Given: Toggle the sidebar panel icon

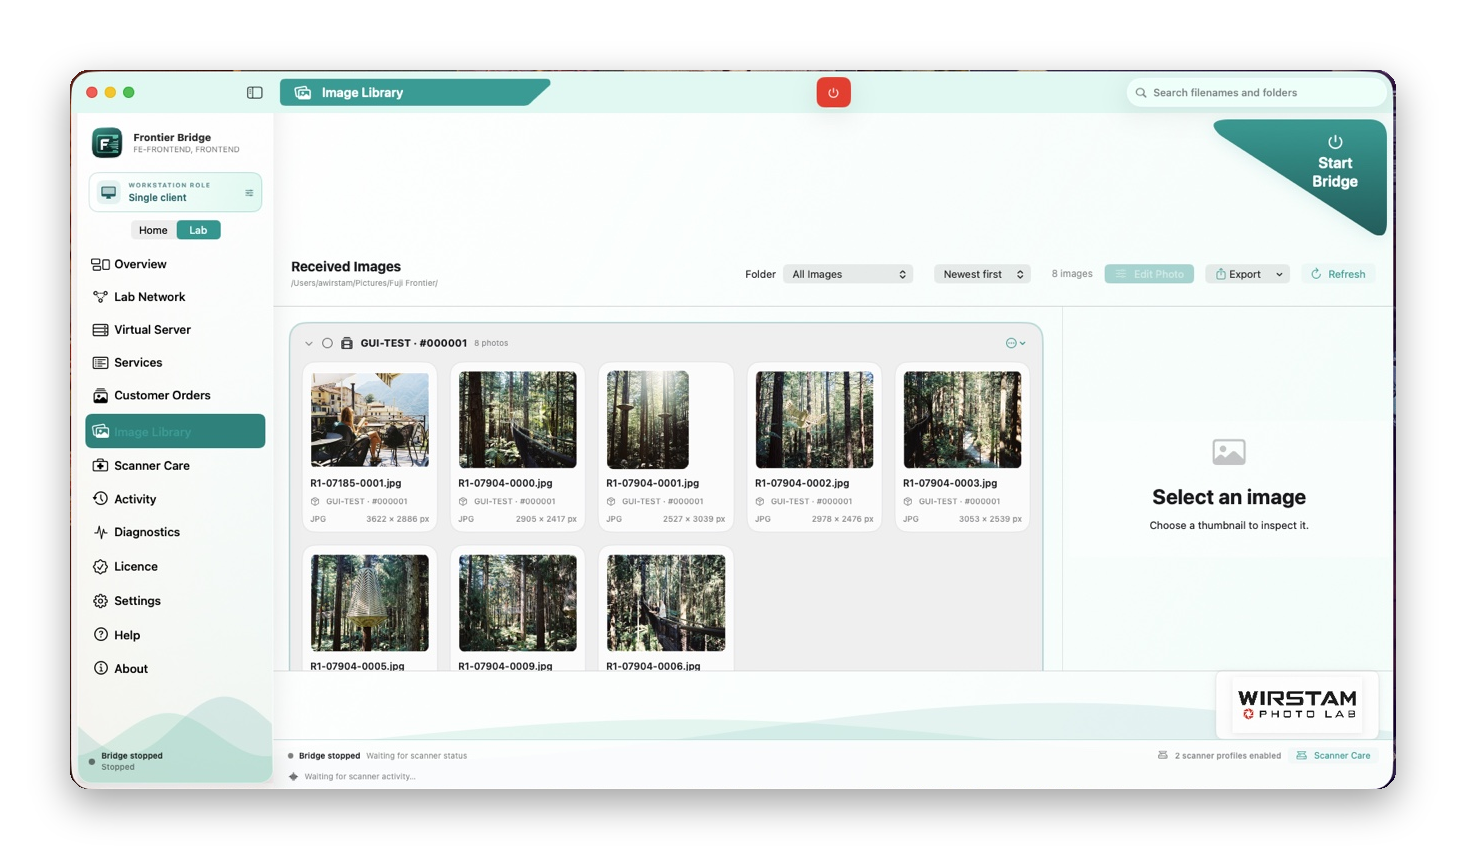Looking at the screenshot, I should coord(255,93).
